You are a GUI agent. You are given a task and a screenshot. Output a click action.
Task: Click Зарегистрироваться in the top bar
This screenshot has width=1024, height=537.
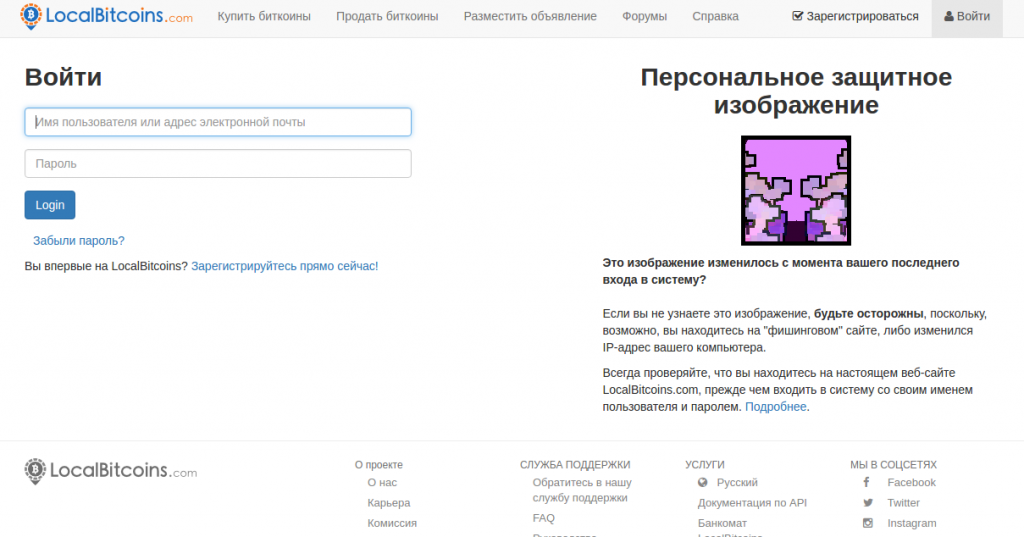pos(855,16)
